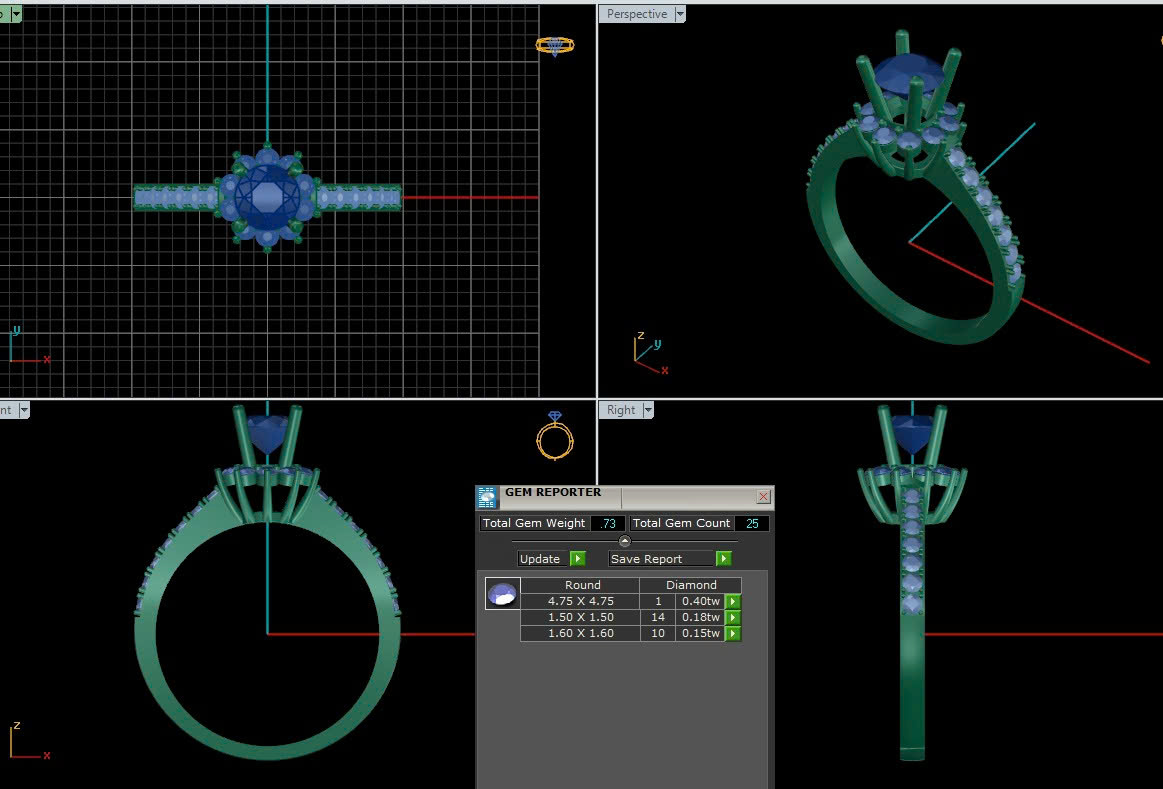
Task: Click the Update button
Action: tap(540, 559)
